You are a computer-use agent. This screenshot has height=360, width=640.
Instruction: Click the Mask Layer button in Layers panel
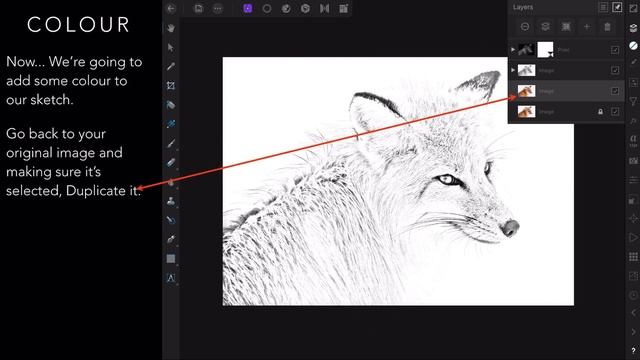coord(566,27)
